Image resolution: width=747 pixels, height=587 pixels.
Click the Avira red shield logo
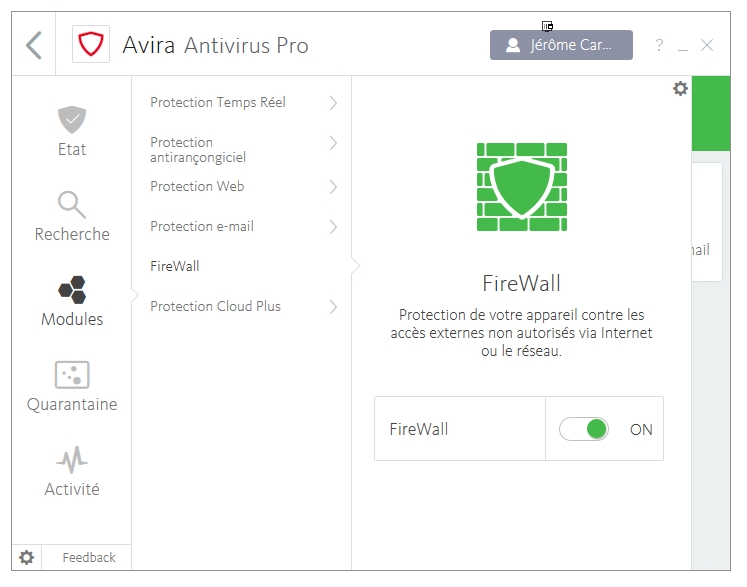click(x=91, y=45)
